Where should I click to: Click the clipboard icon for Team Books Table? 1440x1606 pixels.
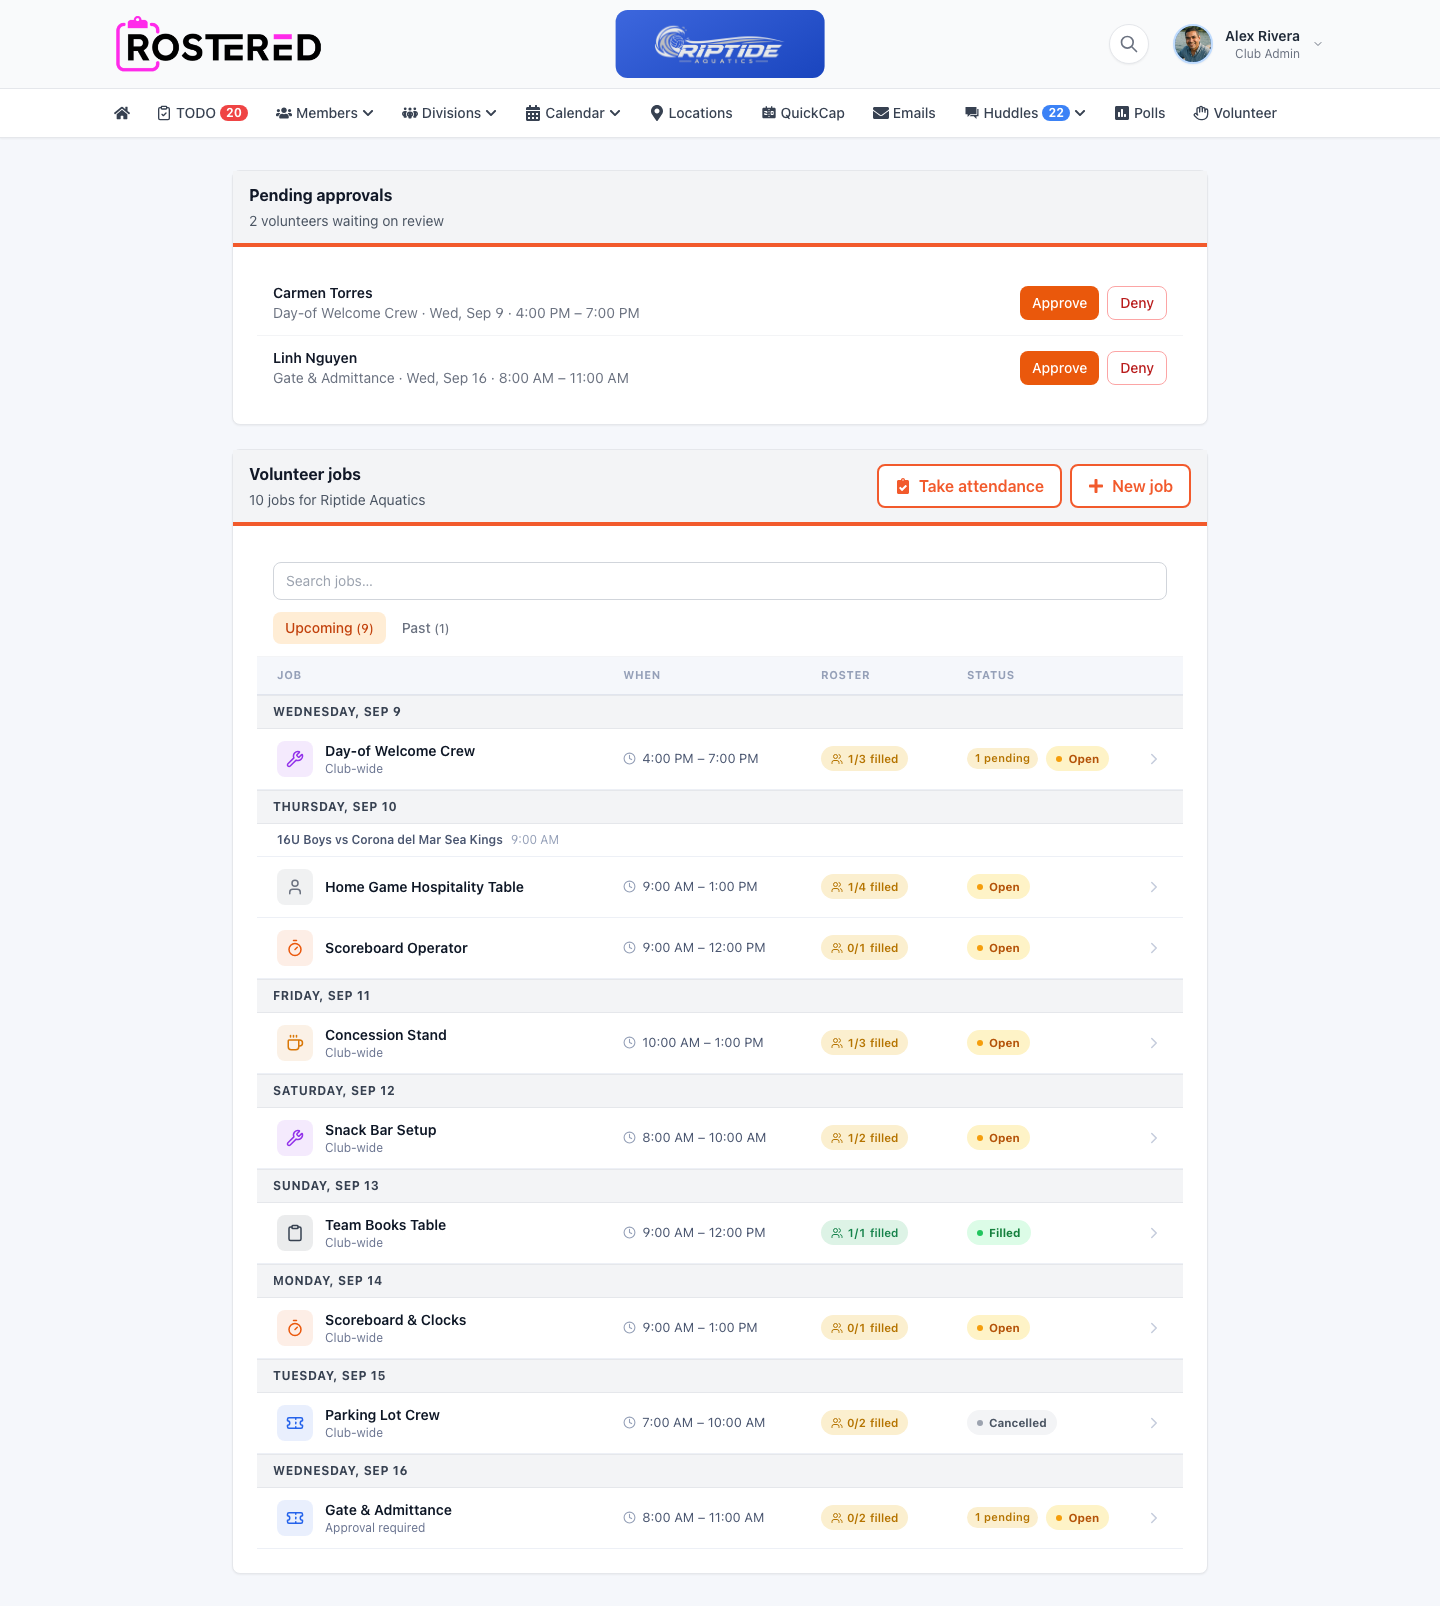pyautogui.click(x=295, y=1233)
